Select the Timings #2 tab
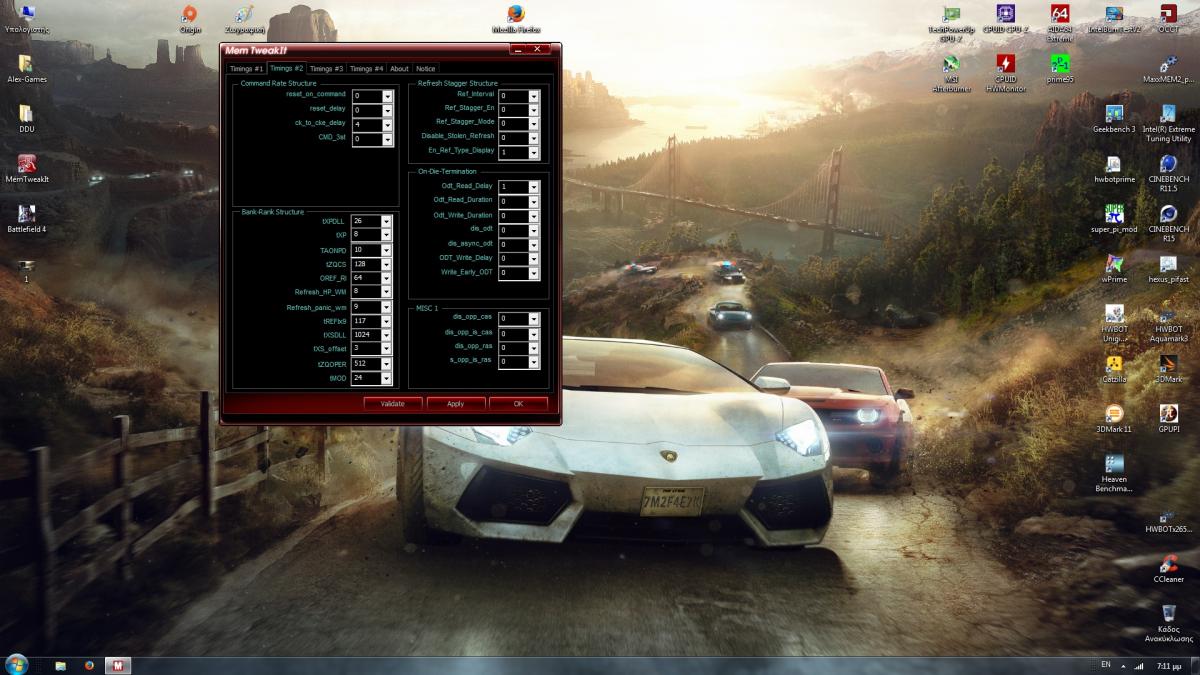 click(287, 69)
